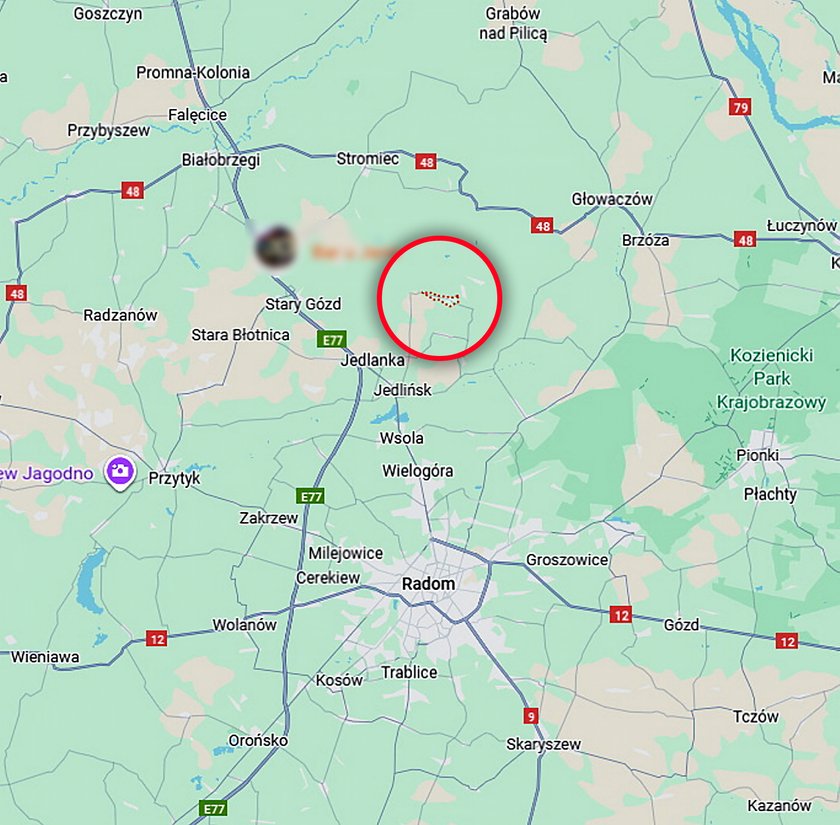Select the Białobrzegi town label
840x825 pixels.
point(221,160)
